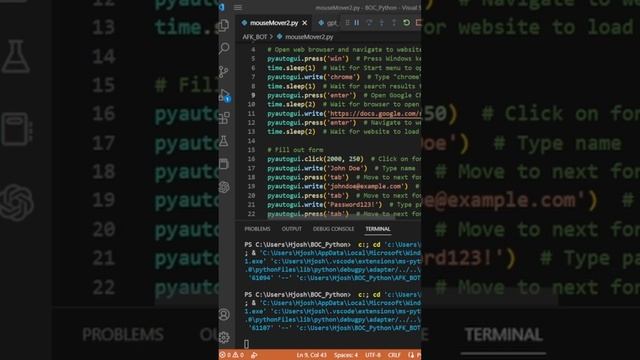The height and width of the screenshot is (360, 640).
Task: Open errors and warnings count in status bar
Action: click(x=231, y=355)
